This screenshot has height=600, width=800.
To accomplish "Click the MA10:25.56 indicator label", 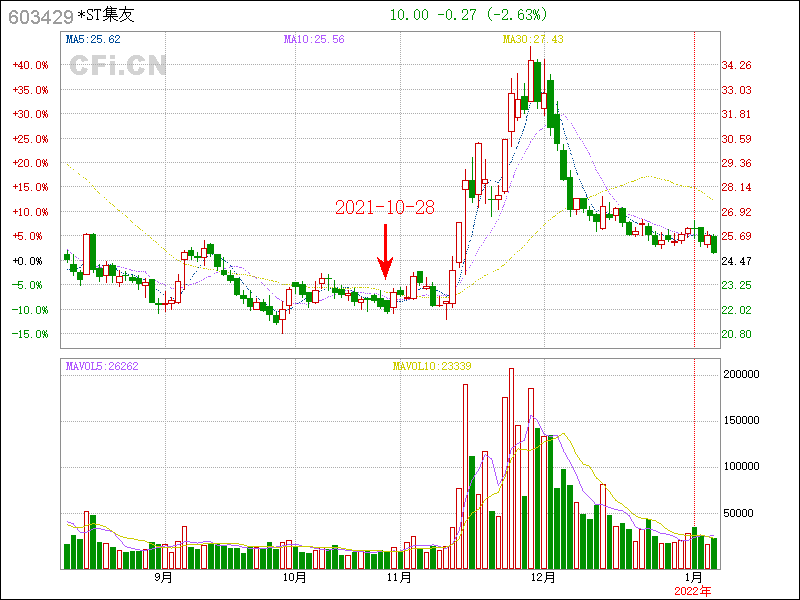I will (x=314, y=39).
